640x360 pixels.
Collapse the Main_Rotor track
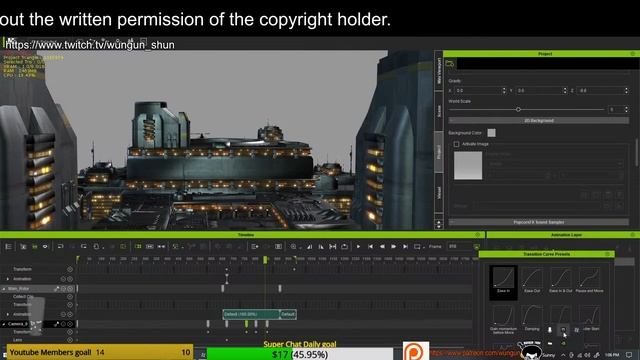click(x=4, y=289)
